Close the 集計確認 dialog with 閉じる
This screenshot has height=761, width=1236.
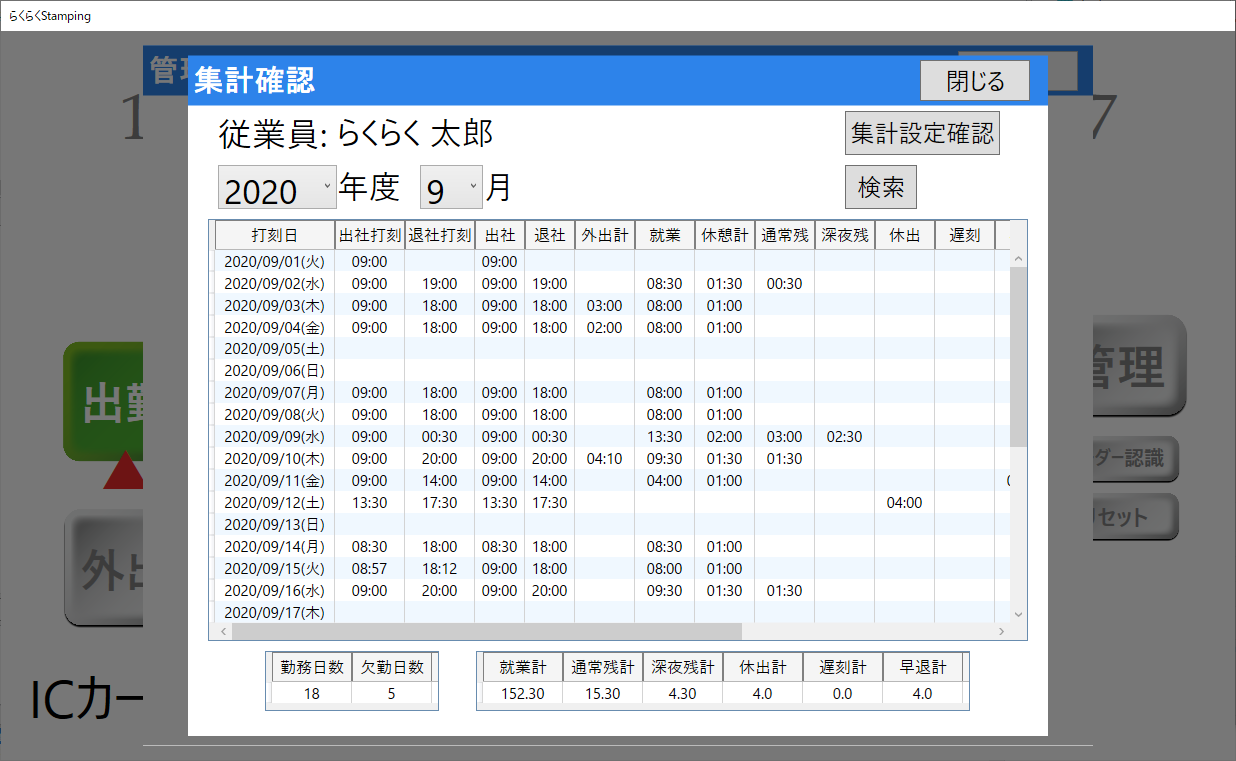974,81
